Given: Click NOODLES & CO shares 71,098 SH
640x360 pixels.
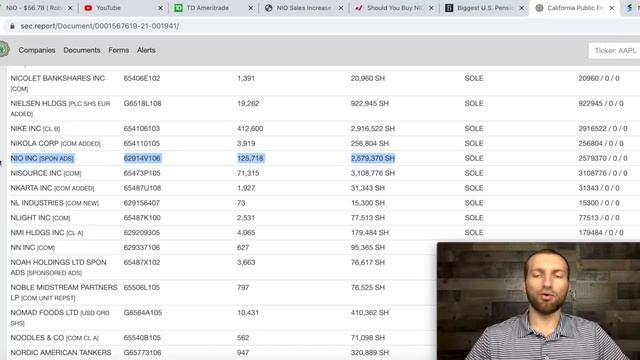Looking at the screenshot, I should tap(368, 338).
